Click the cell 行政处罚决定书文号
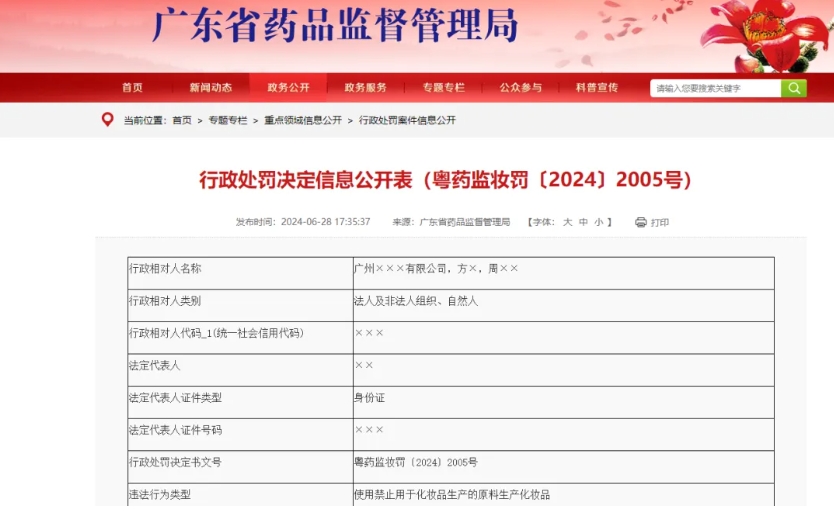The height and width of the screenshot is (529, 834). click(240, 467)
